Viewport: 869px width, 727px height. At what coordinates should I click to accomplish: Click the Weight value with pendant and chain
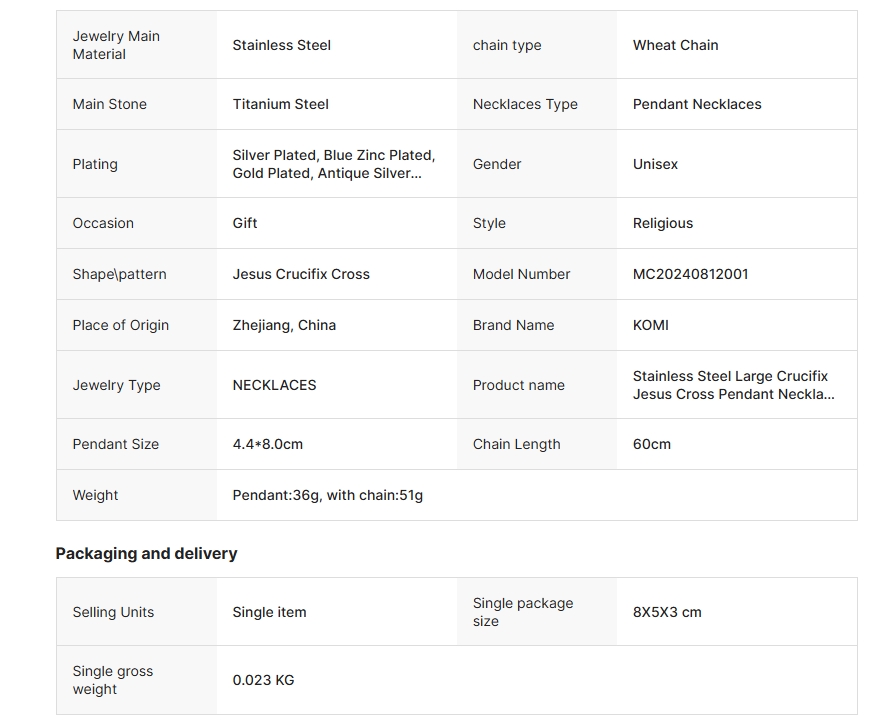point(327,495)
